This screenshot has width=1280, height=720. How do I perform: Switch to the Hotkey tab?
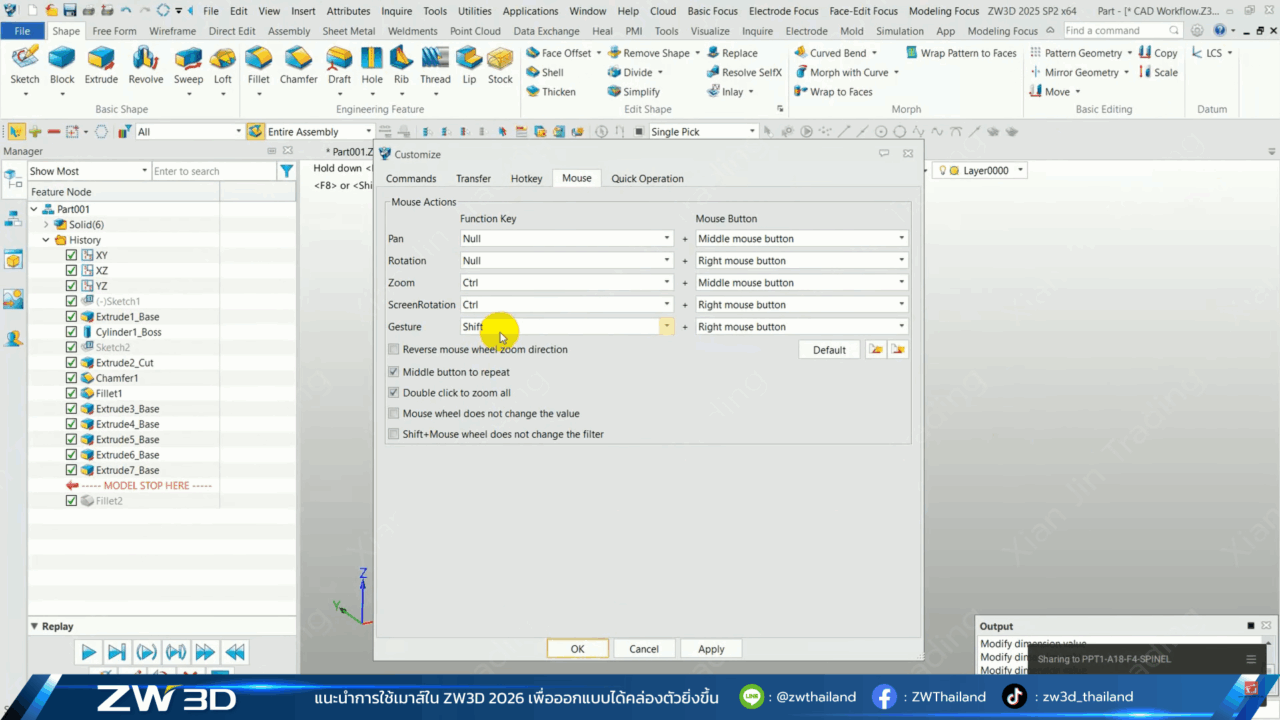pos(526,179)
